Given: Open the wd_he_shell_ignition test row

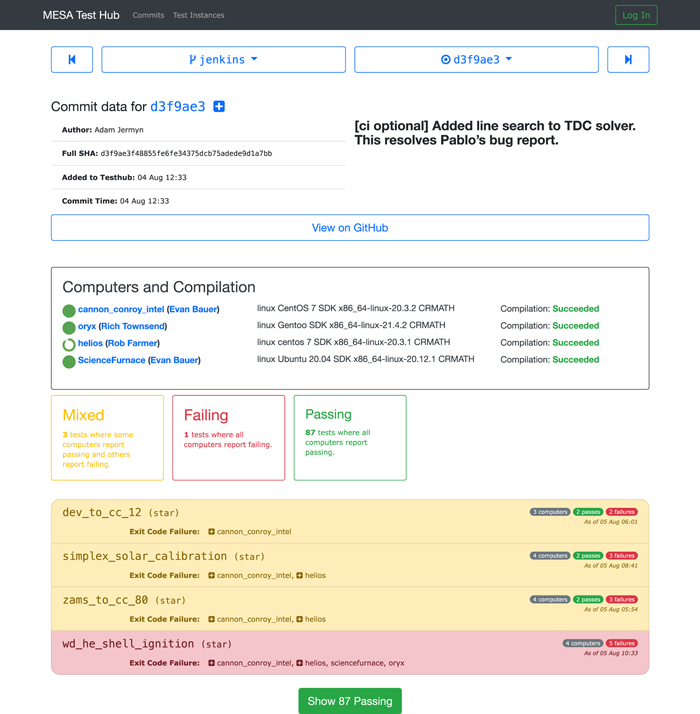Looking at the screenshot, I should tap(350, 653).
